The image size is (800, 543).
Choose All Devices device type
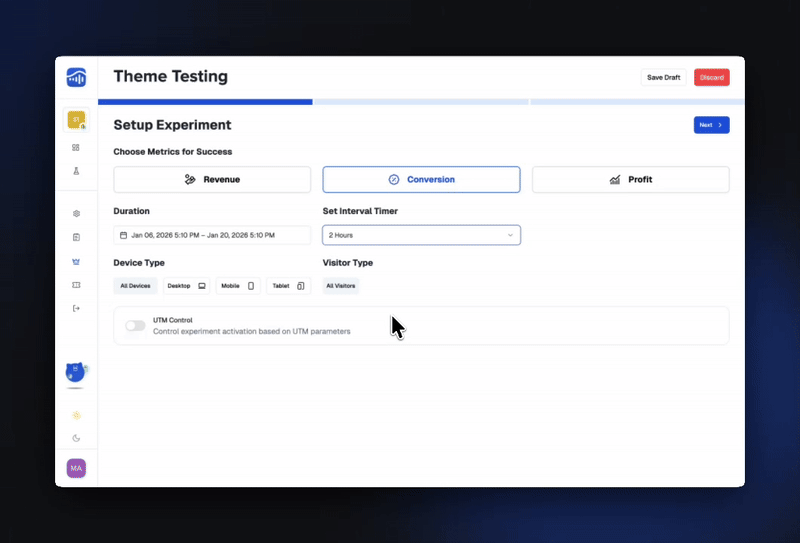(x=135, y=286)
